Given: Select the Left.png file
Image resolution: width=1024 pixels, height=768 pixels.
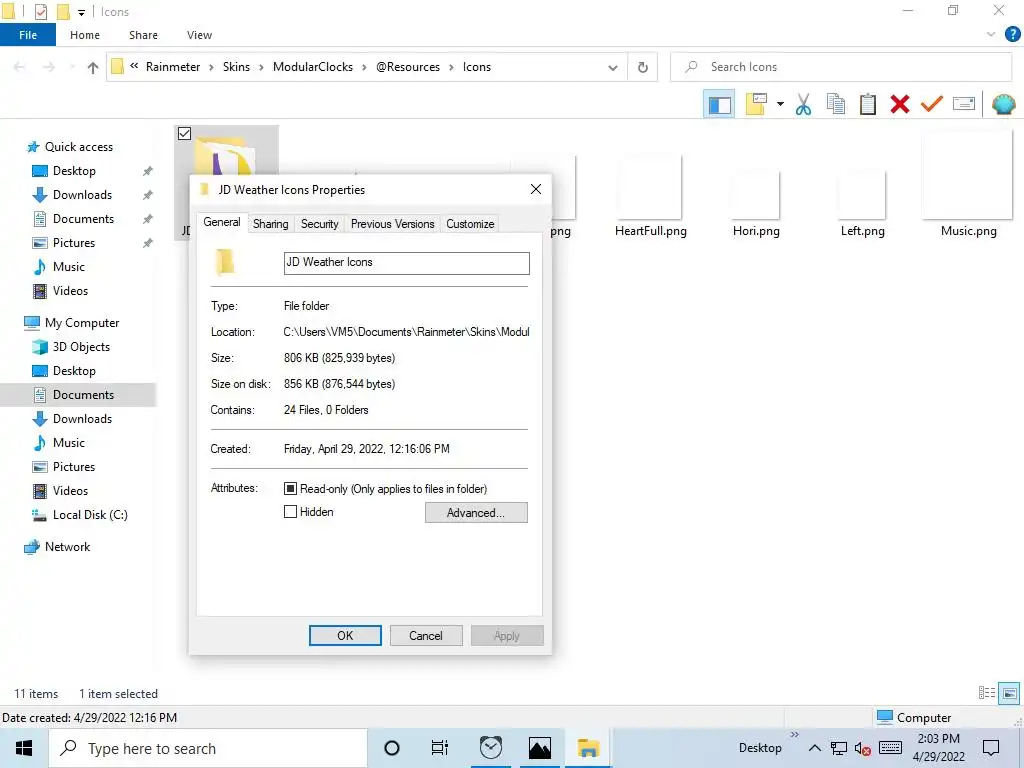Looking at the screenshot, I should click(862, 202).
